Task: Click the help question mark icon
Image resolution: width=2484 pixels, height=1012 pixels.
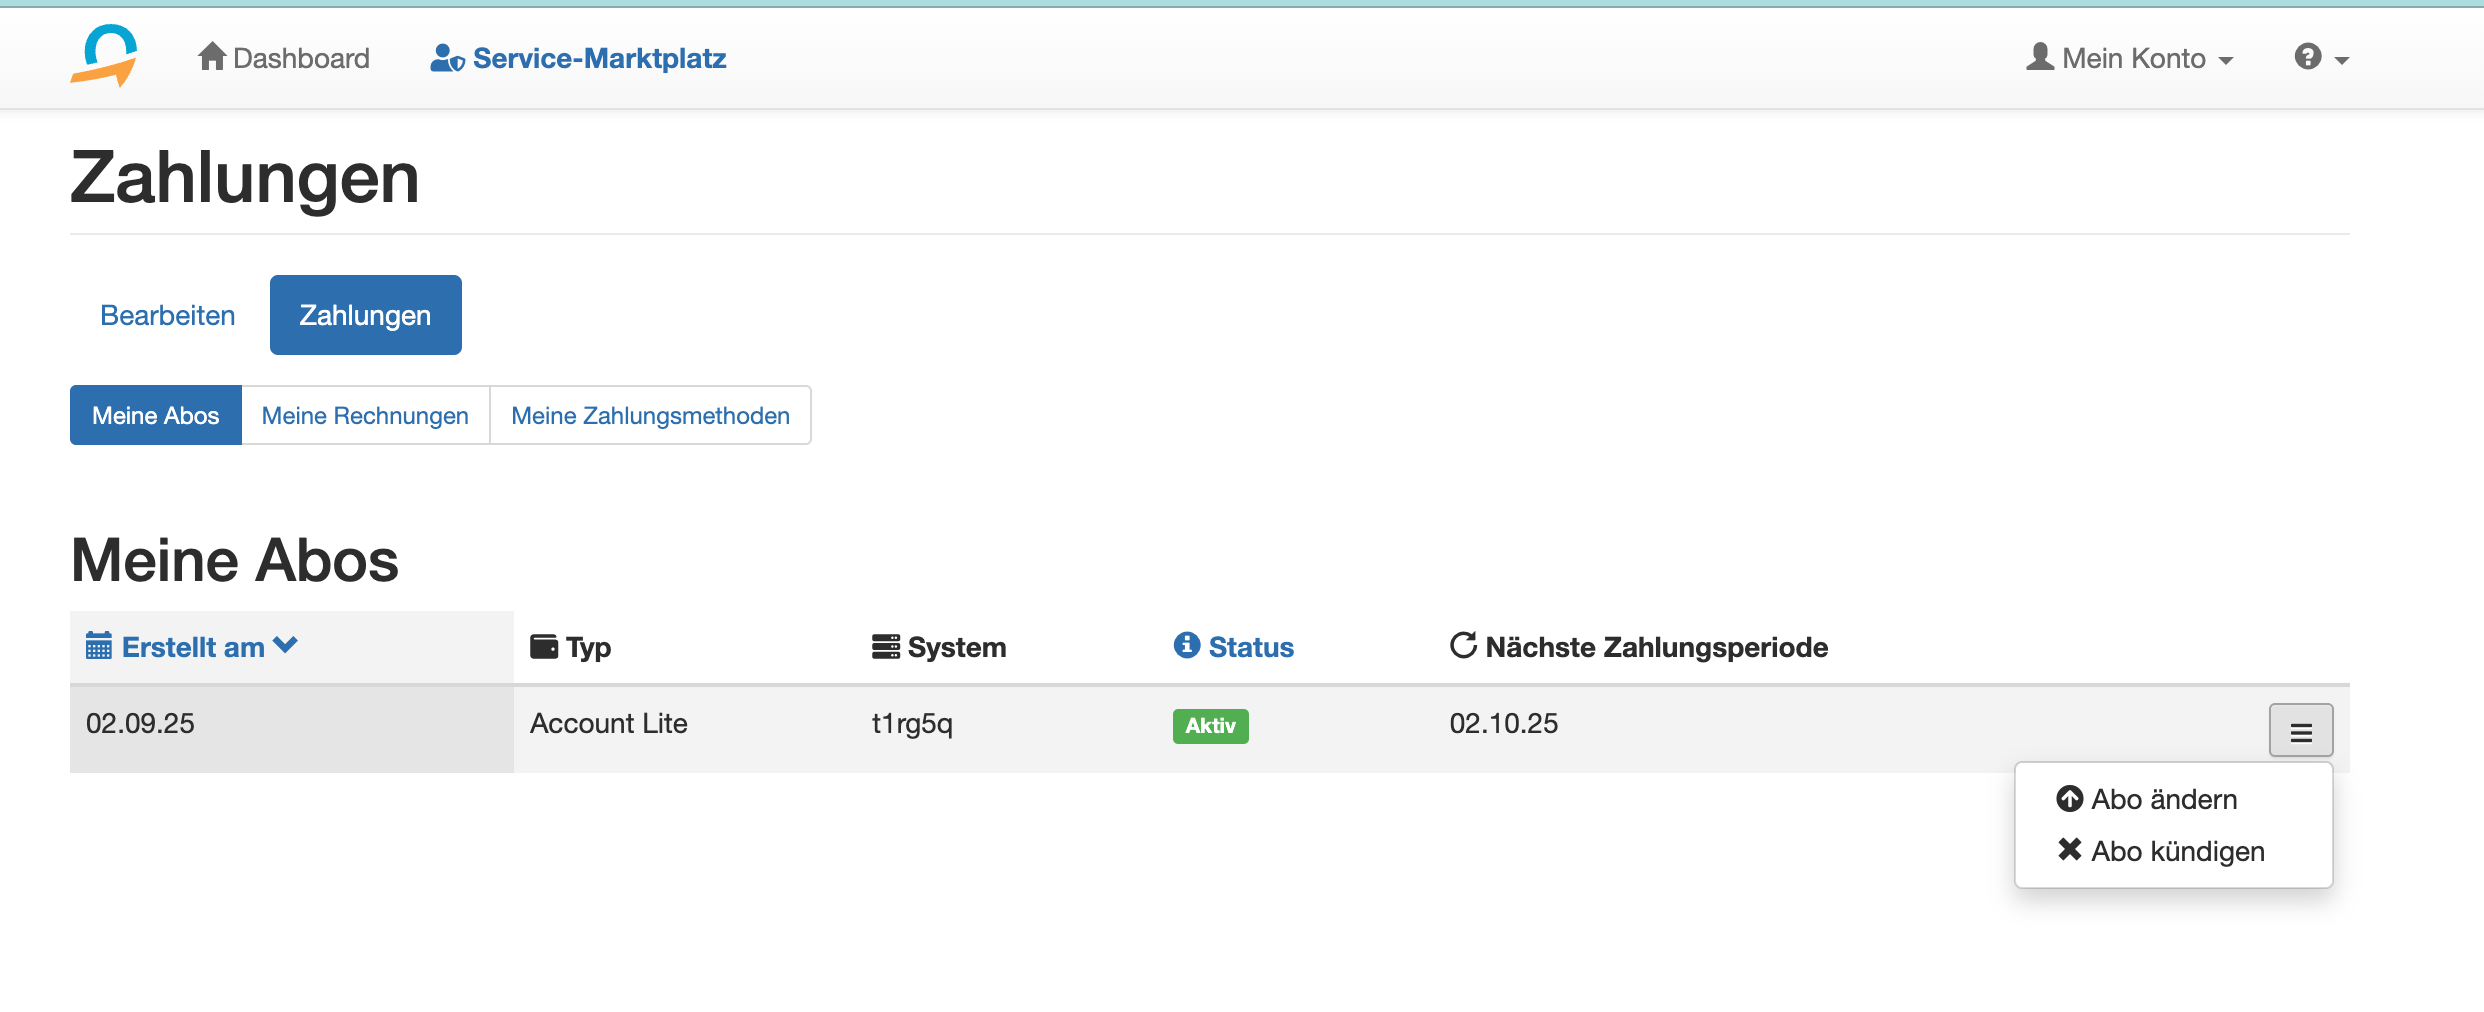Action: pyautogui.click(x=2307, y=57)
